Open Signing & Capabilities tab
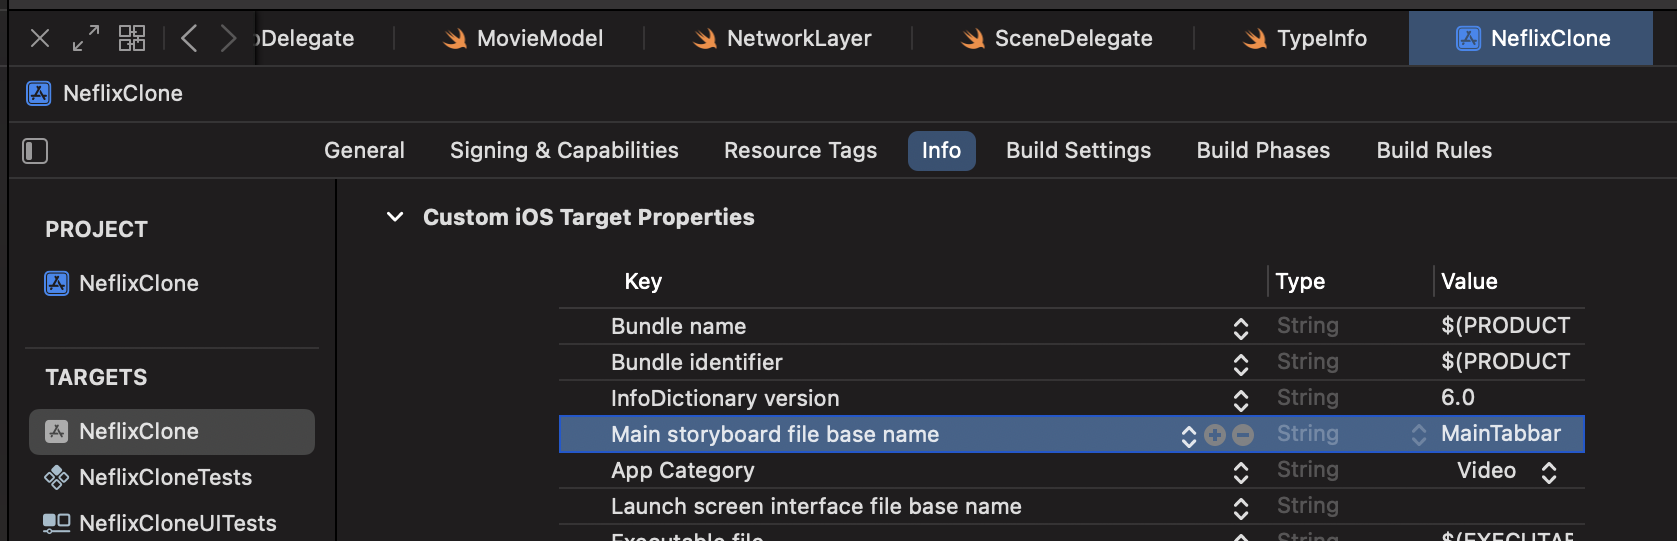Image resolution: width=1677 pixels, height=541 pixels. pyautogui.click(x=564, y=150)
